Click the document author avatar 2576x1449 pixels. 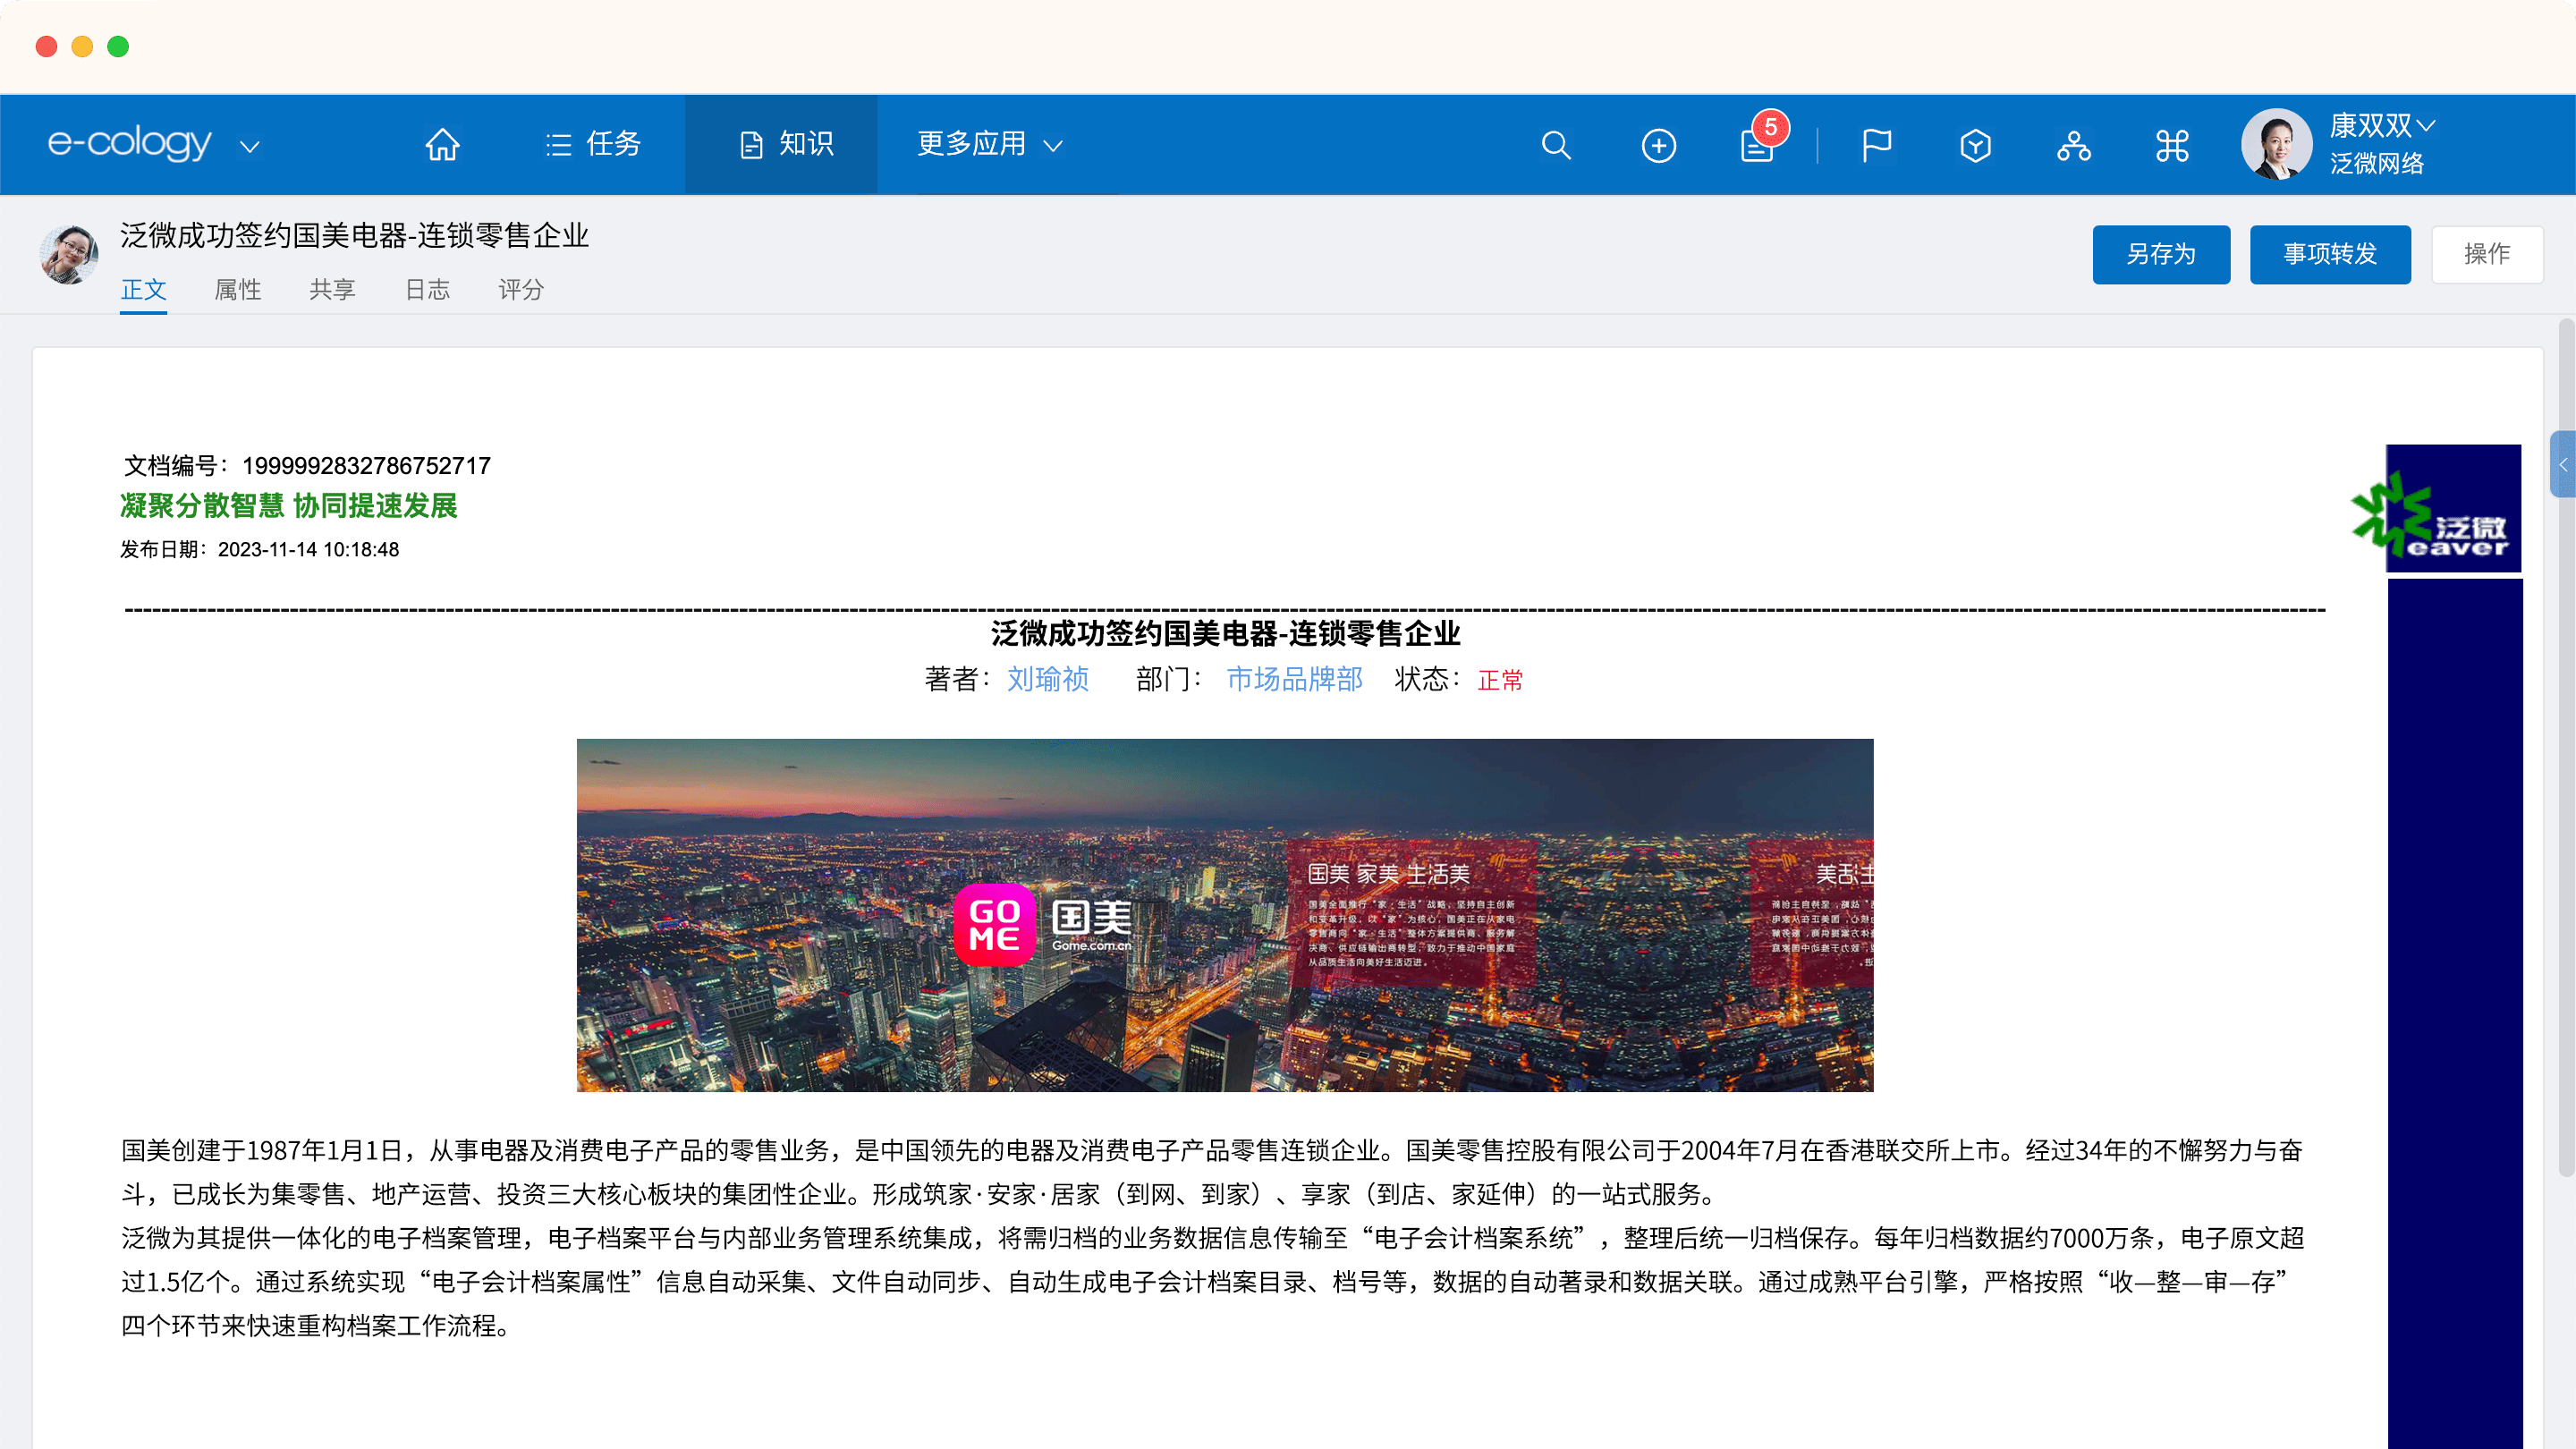68,254
